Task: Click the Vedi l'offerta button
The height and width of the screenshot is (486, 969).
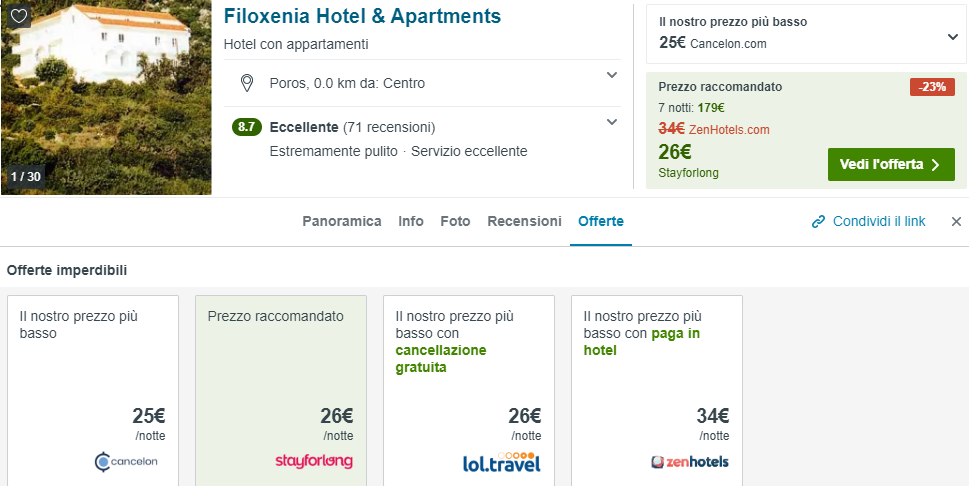Action: [891, 164]
